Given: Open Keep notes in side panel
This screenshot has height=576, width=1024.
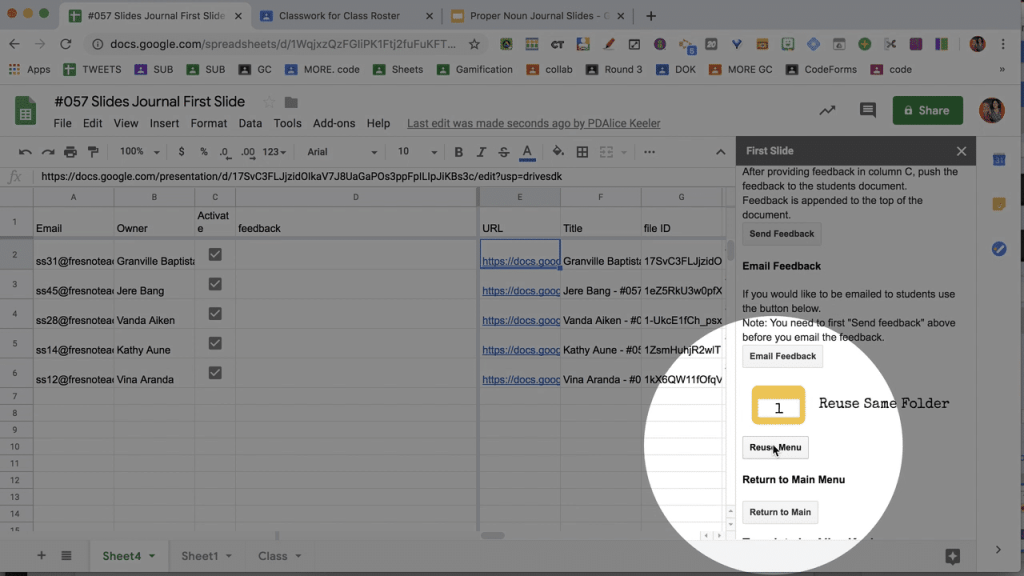Looking at the screenshot, I should [999, 204].
